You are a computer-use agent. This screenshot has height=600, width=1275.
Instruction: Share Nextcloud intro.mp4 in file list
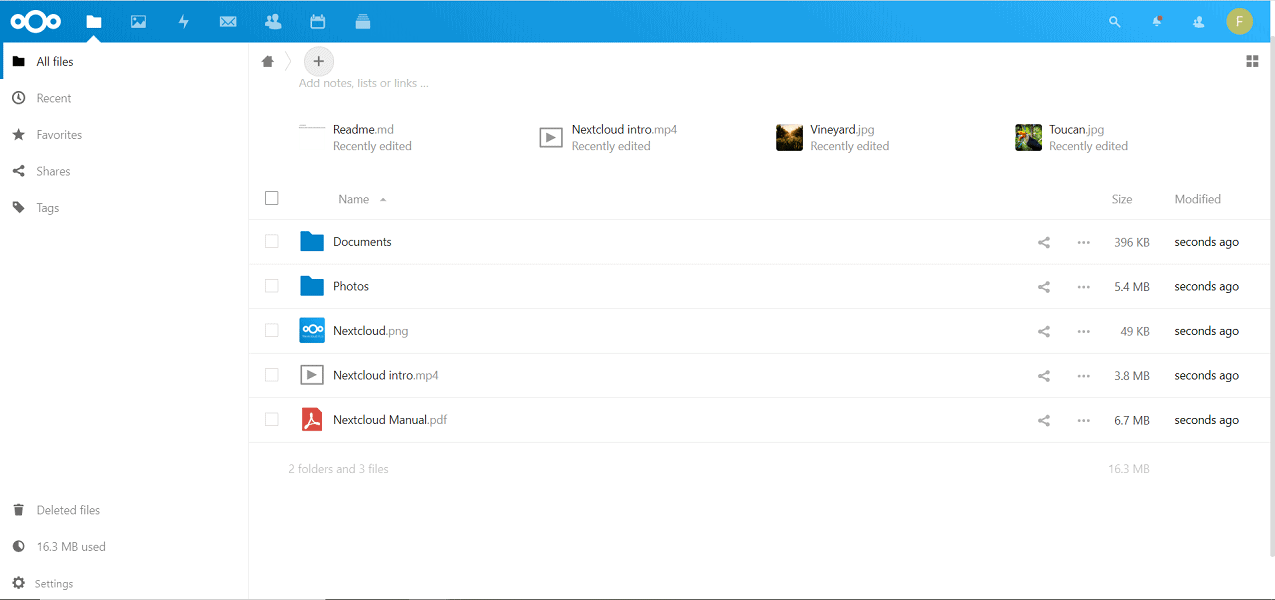[x=1044, y=376]
